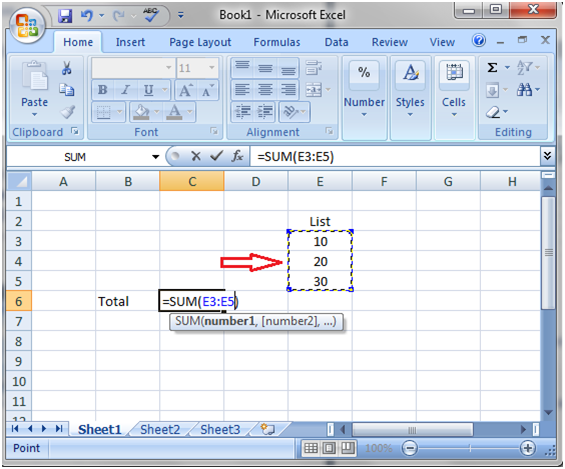Click the AutoSum sigma icon
The width and height of the screenshot is (565, 469).
(x=492, y=67)
